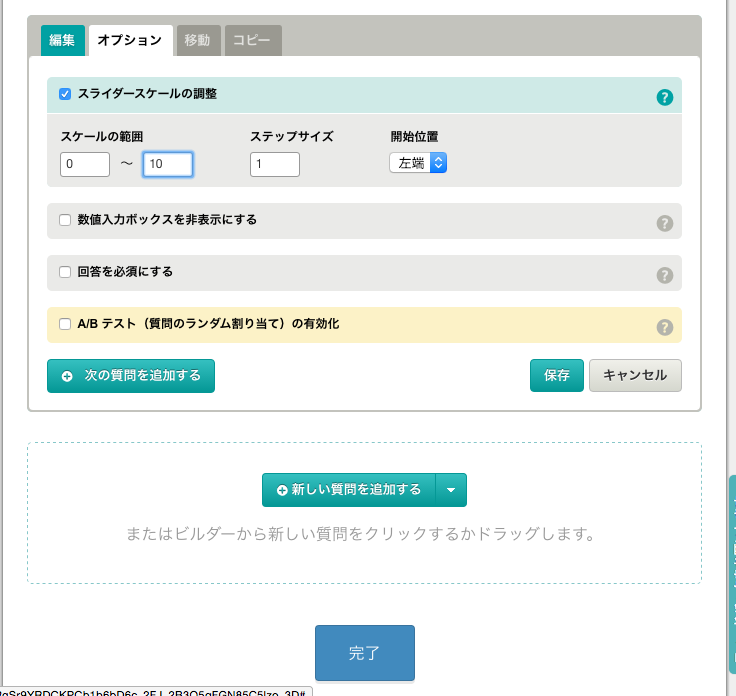Enable 数値入力ボックスを非表示にする checkbox
Image resolution: width=736 pixels, height=696 pixels.
(65, 220)
